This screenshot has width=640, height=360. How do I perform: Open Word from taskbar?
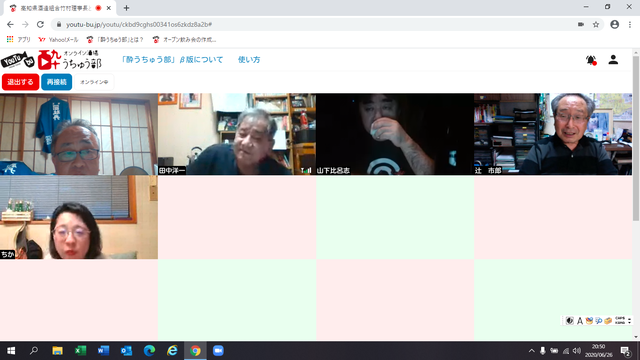point(103,351)
